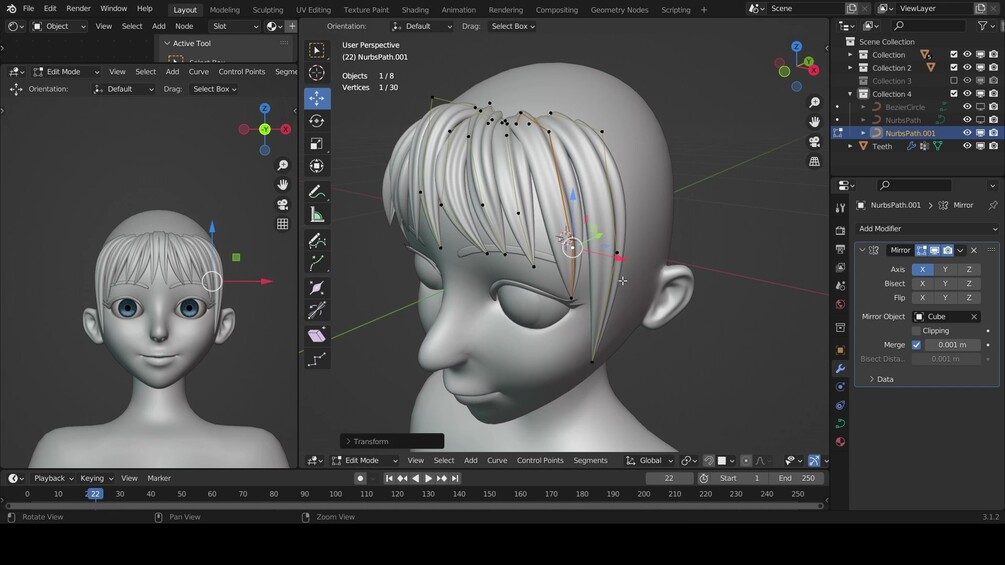
Task: Open the Edit Mode dropdown in main viewport
Action: (363, 461)
